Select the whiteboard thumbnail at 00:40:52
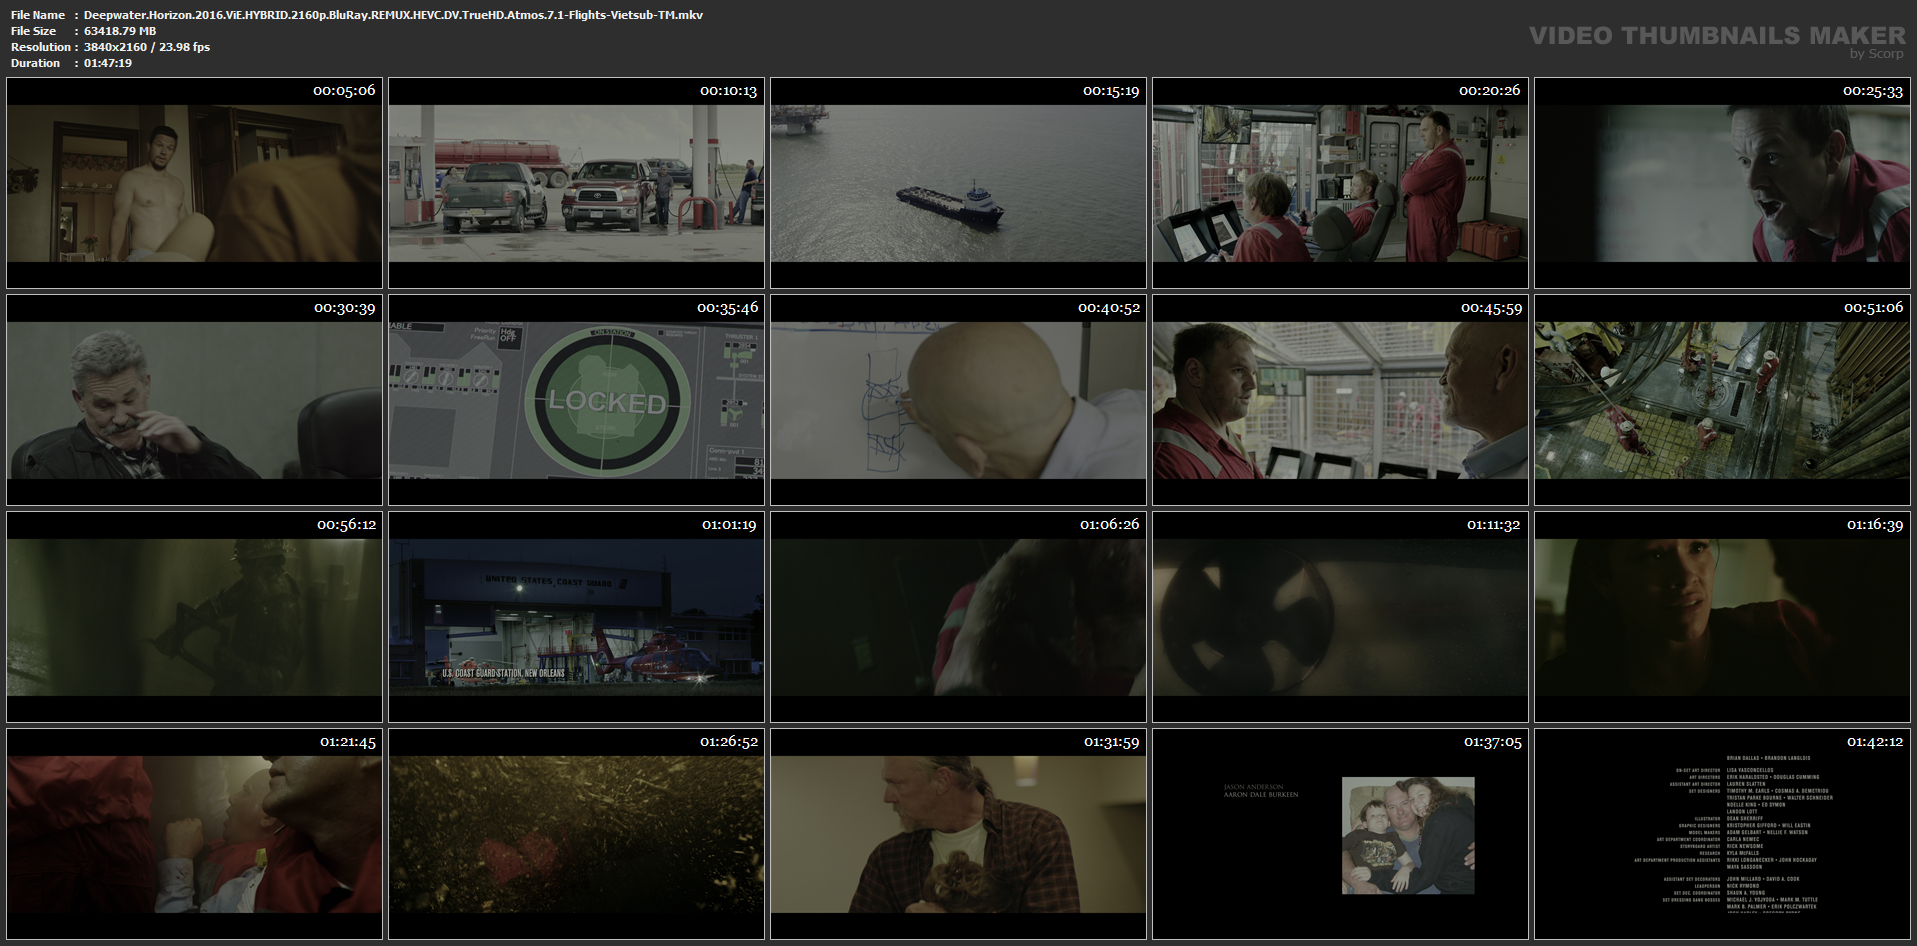Screen dimensions: 1917x946 point(958,400)
